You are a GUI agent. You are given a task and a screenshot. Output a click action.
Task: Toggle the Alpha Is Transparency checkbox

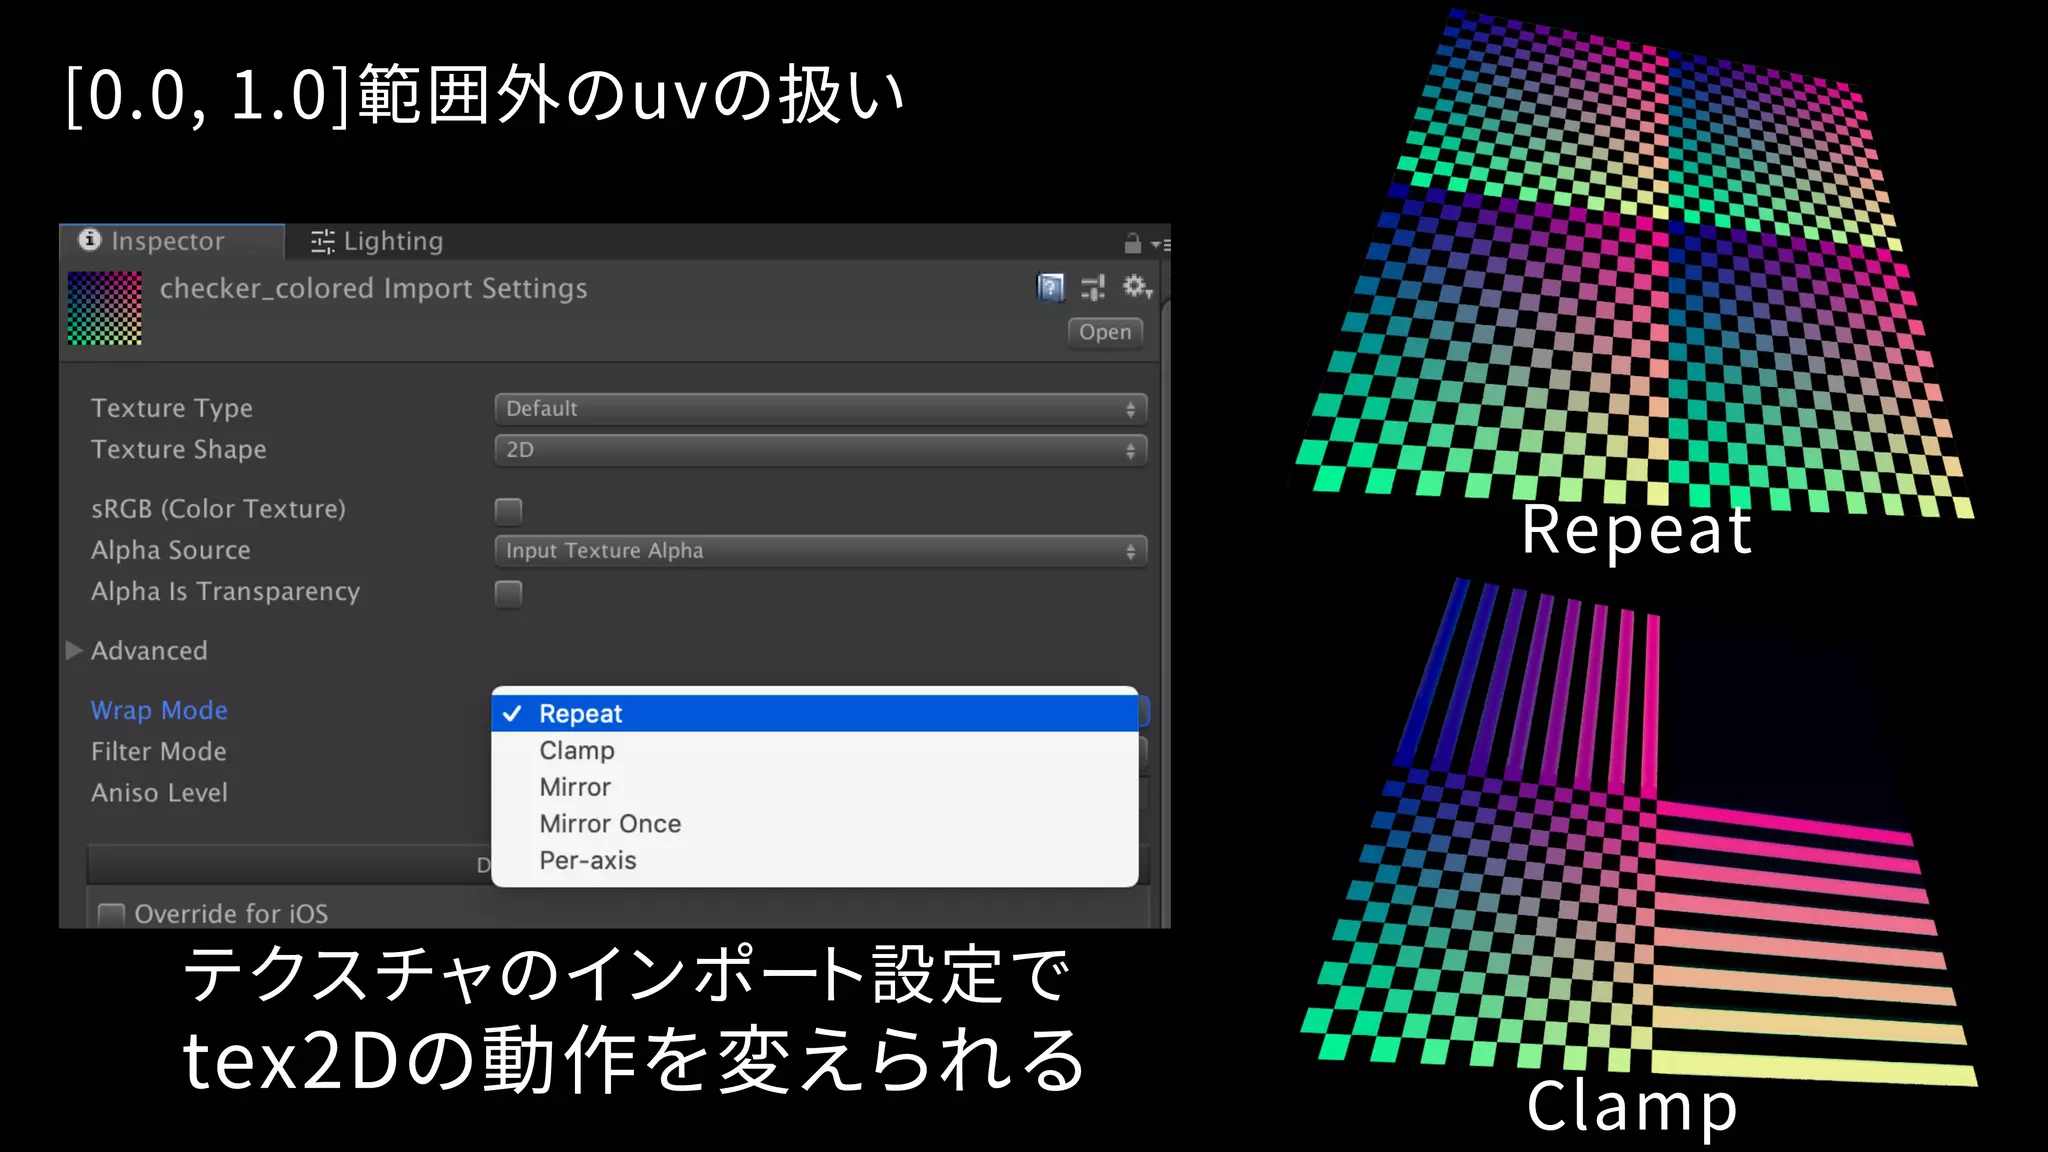(x=508, y=594)
